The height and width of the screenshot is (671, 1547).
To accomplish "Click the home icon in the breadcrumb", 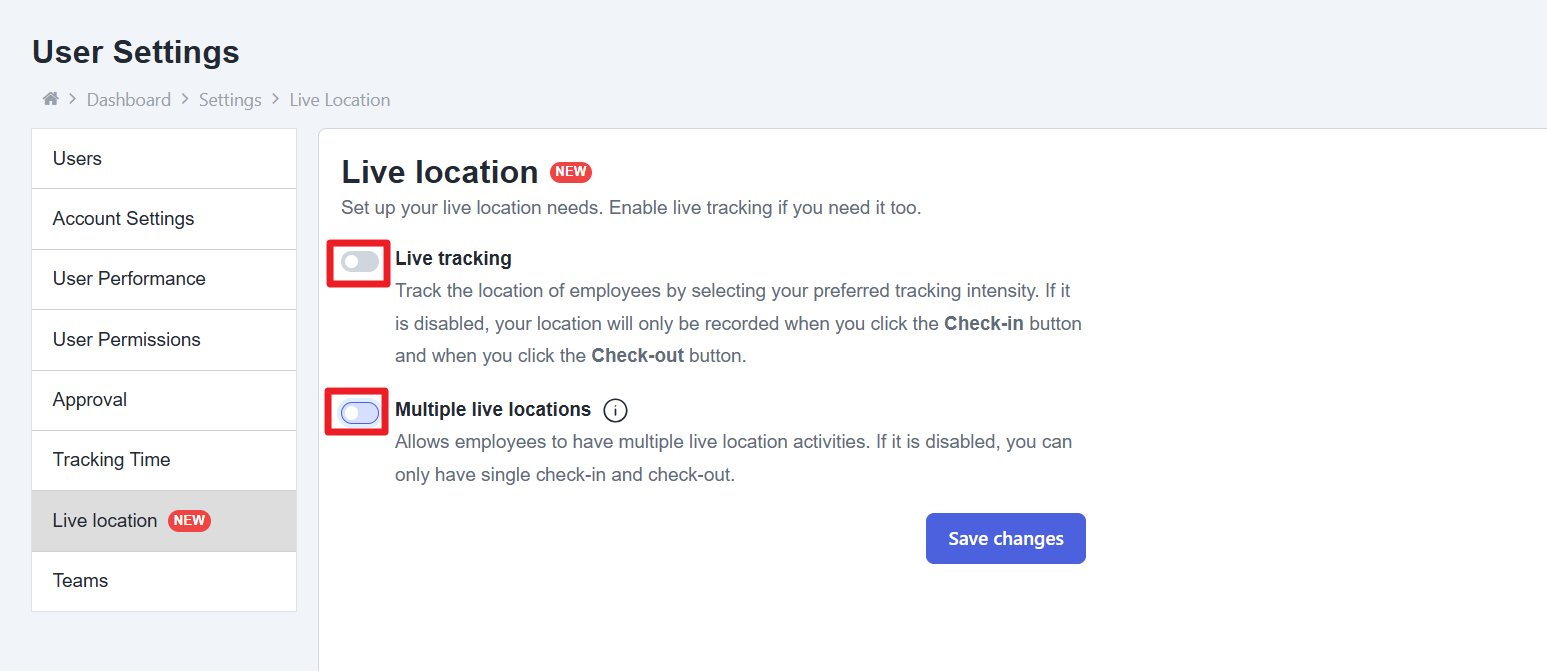I will 50,99.
